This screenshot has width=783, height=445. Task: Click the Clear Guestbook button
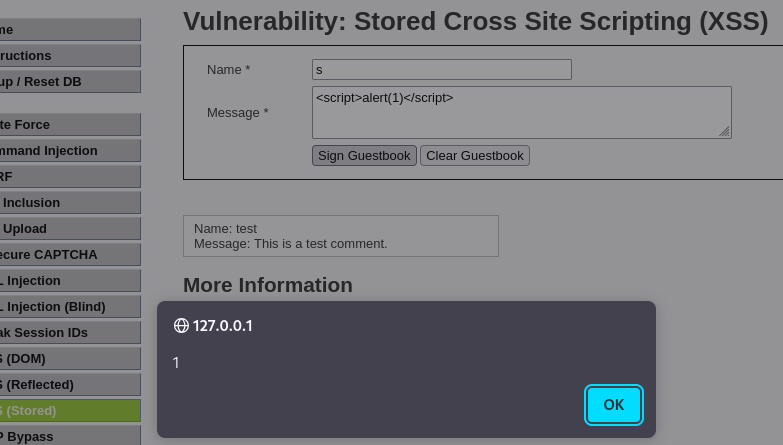coord(475,155)
